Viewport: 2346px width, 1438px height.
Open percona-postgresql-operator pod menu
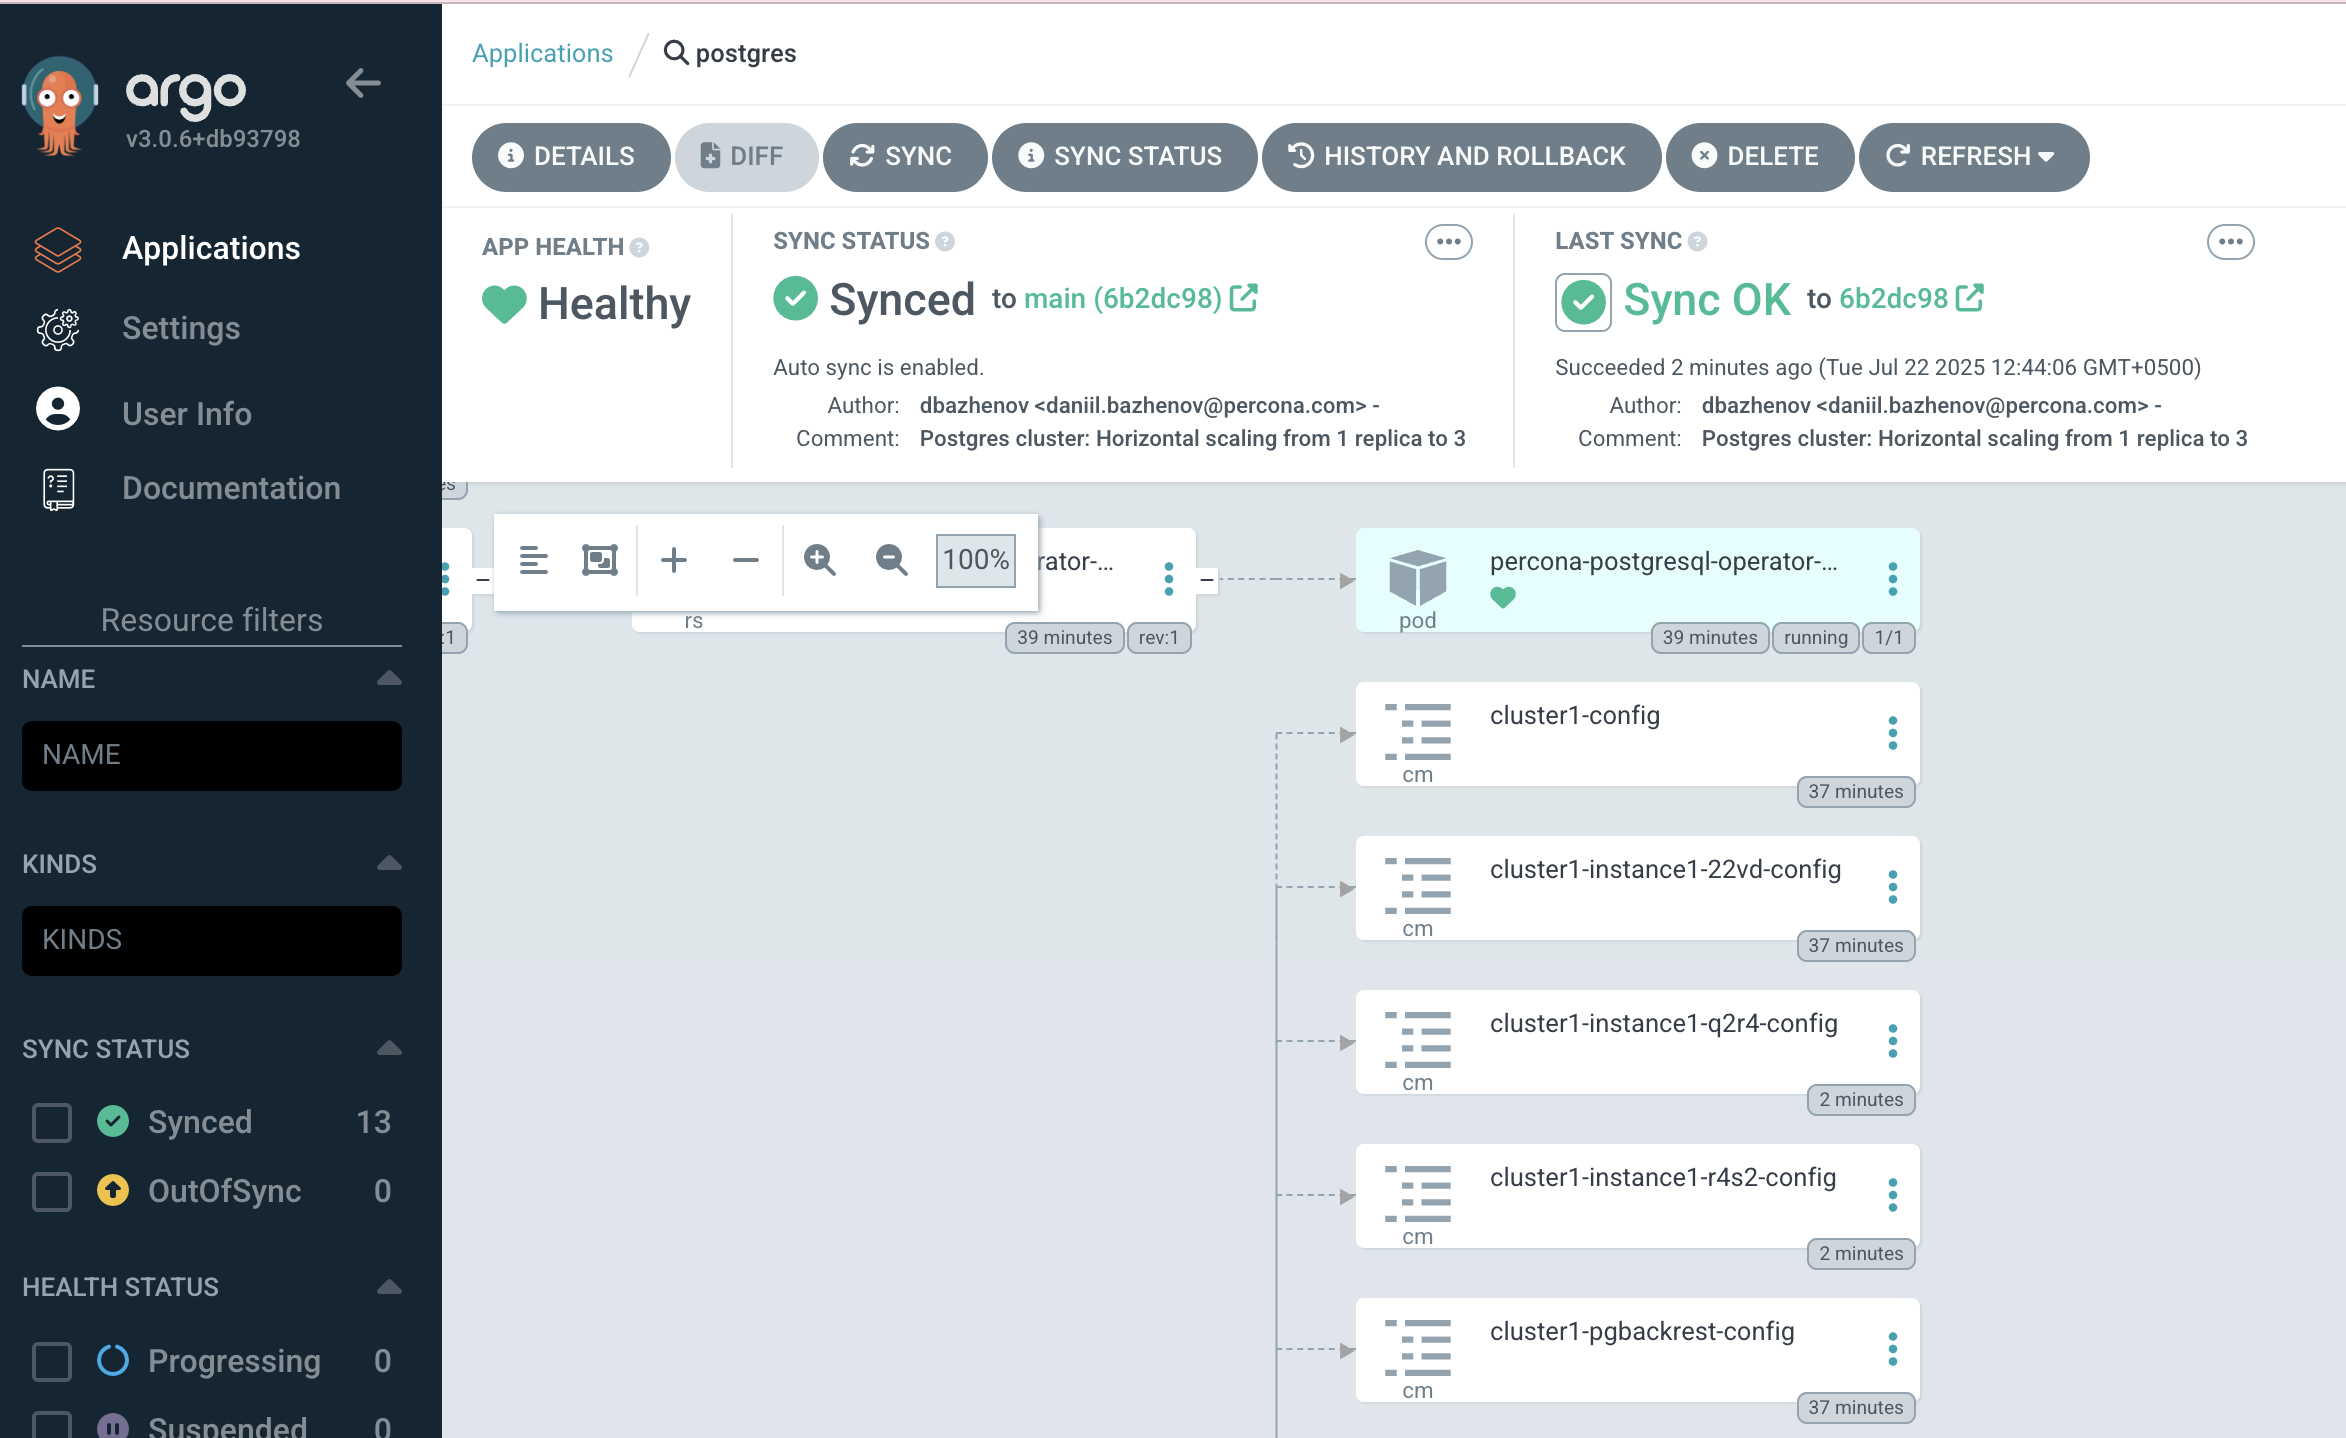click(x=1892, y=579)
